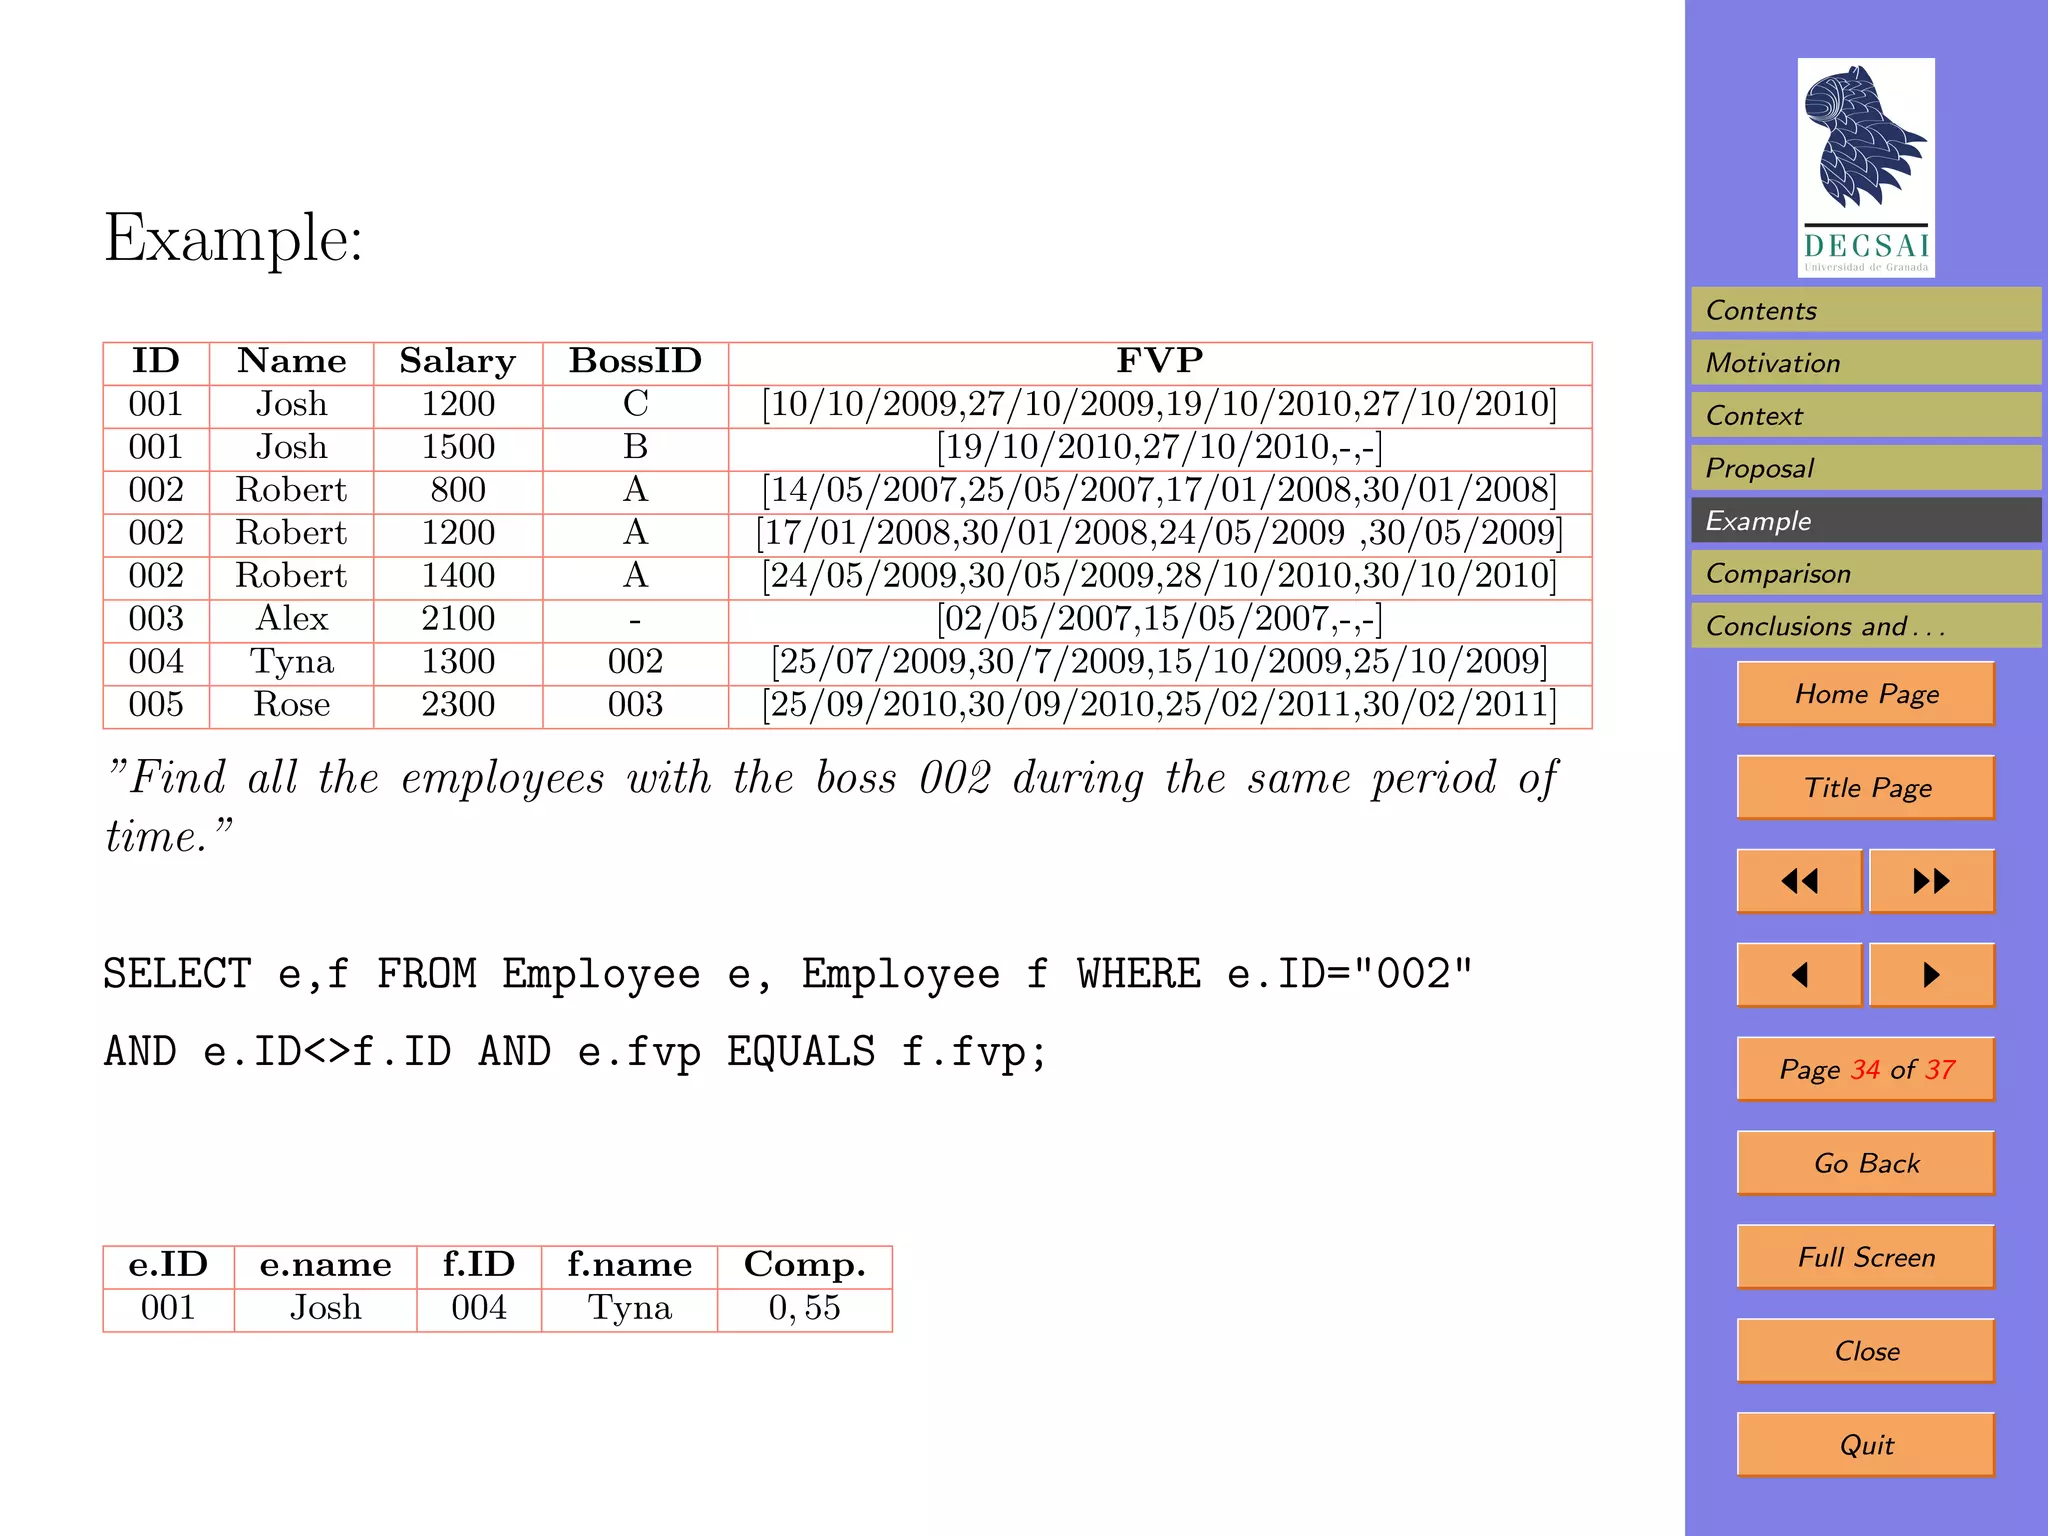The width and height of the screenshot is (2048, 1536).
Task: Click Tyna in the result table
Action: click(630, 1309)
